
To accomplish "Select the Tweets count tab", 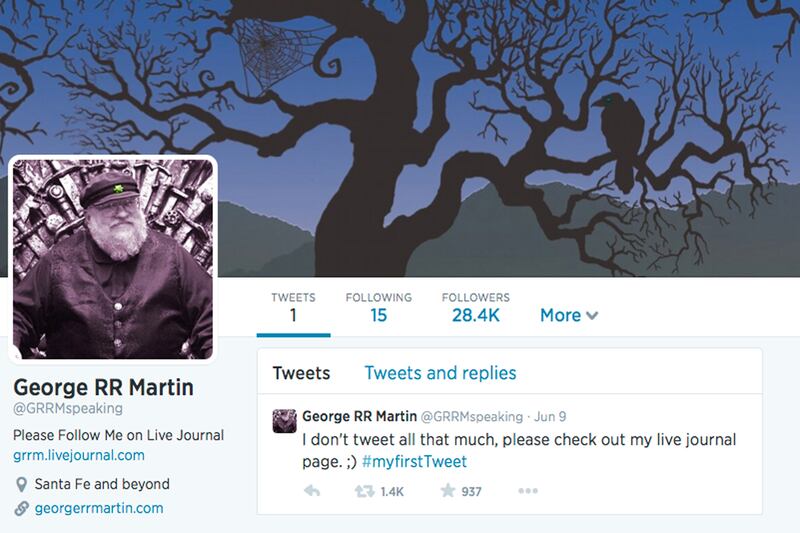I will (x=293, y=307).
